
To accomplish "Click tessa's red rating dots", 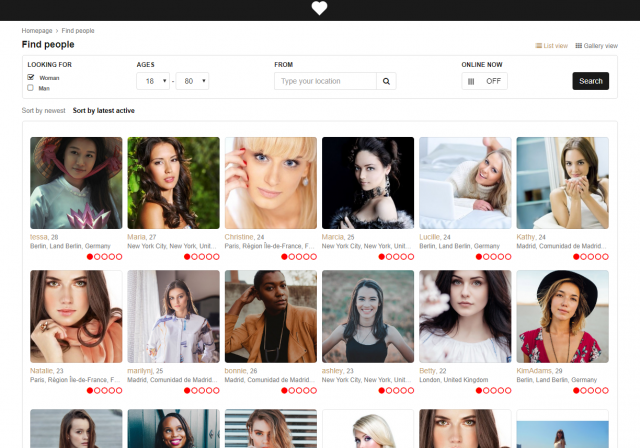I will tap(104, 257).
